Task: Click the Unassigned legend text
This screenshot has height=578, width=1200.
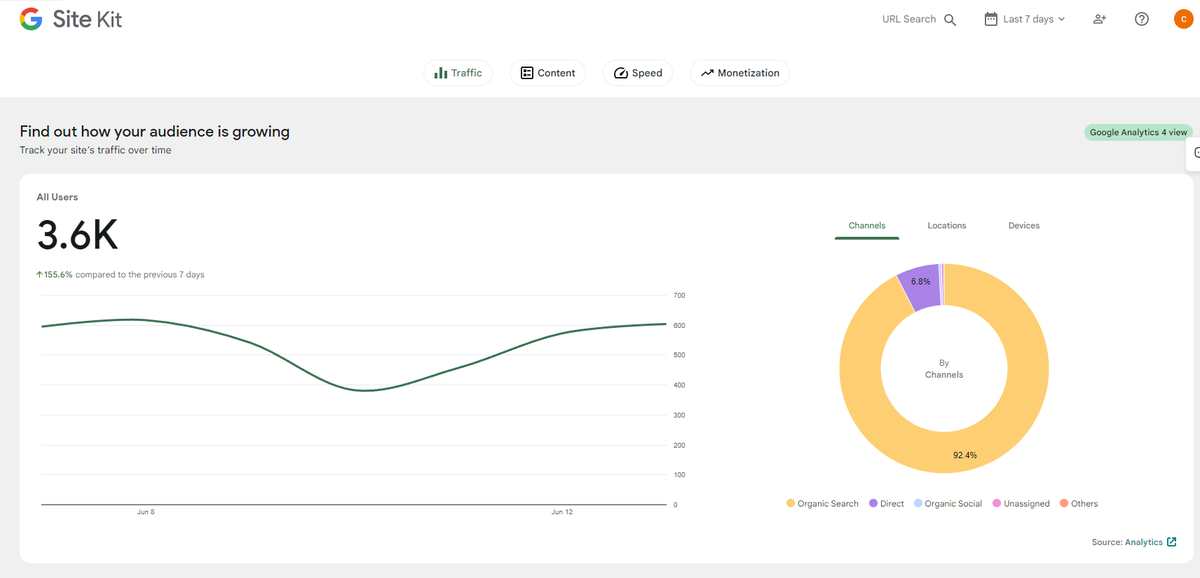Action: [x=1027, y=504]
